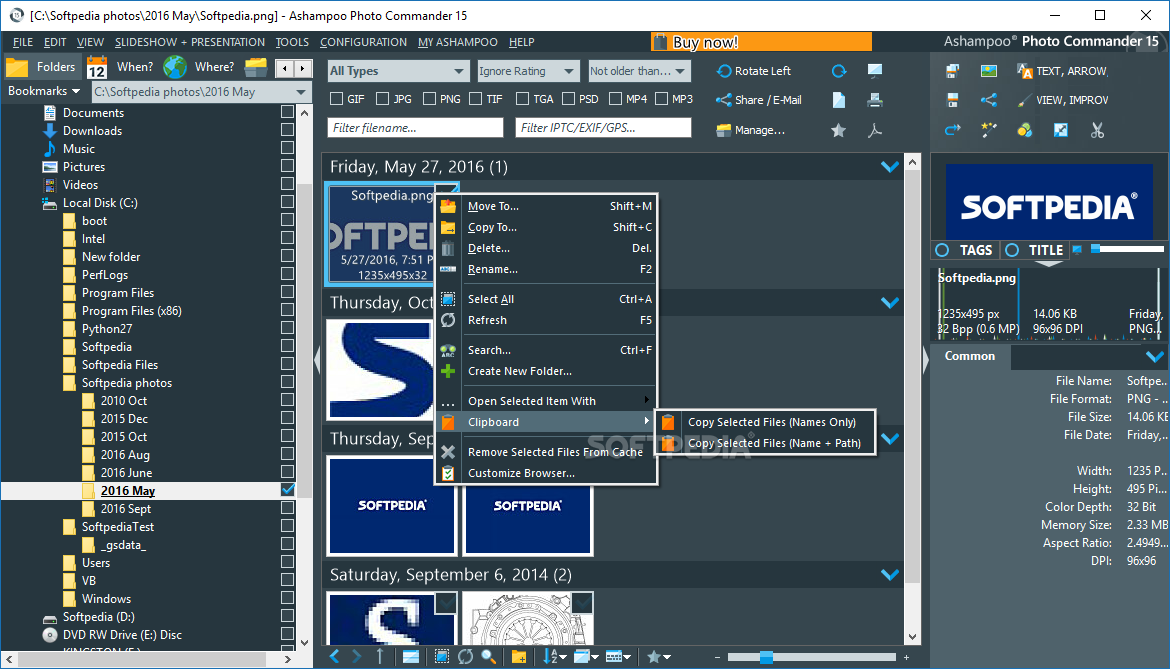Enable the MP4 filter checkbox
Screen dimensions: 1170x669
click(616, 99)
